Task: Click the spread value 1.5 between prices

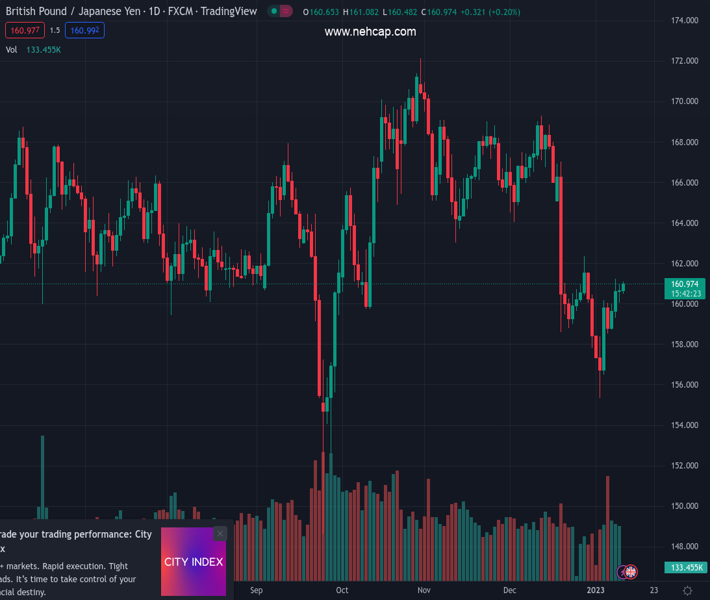Action: pos(55,31)
